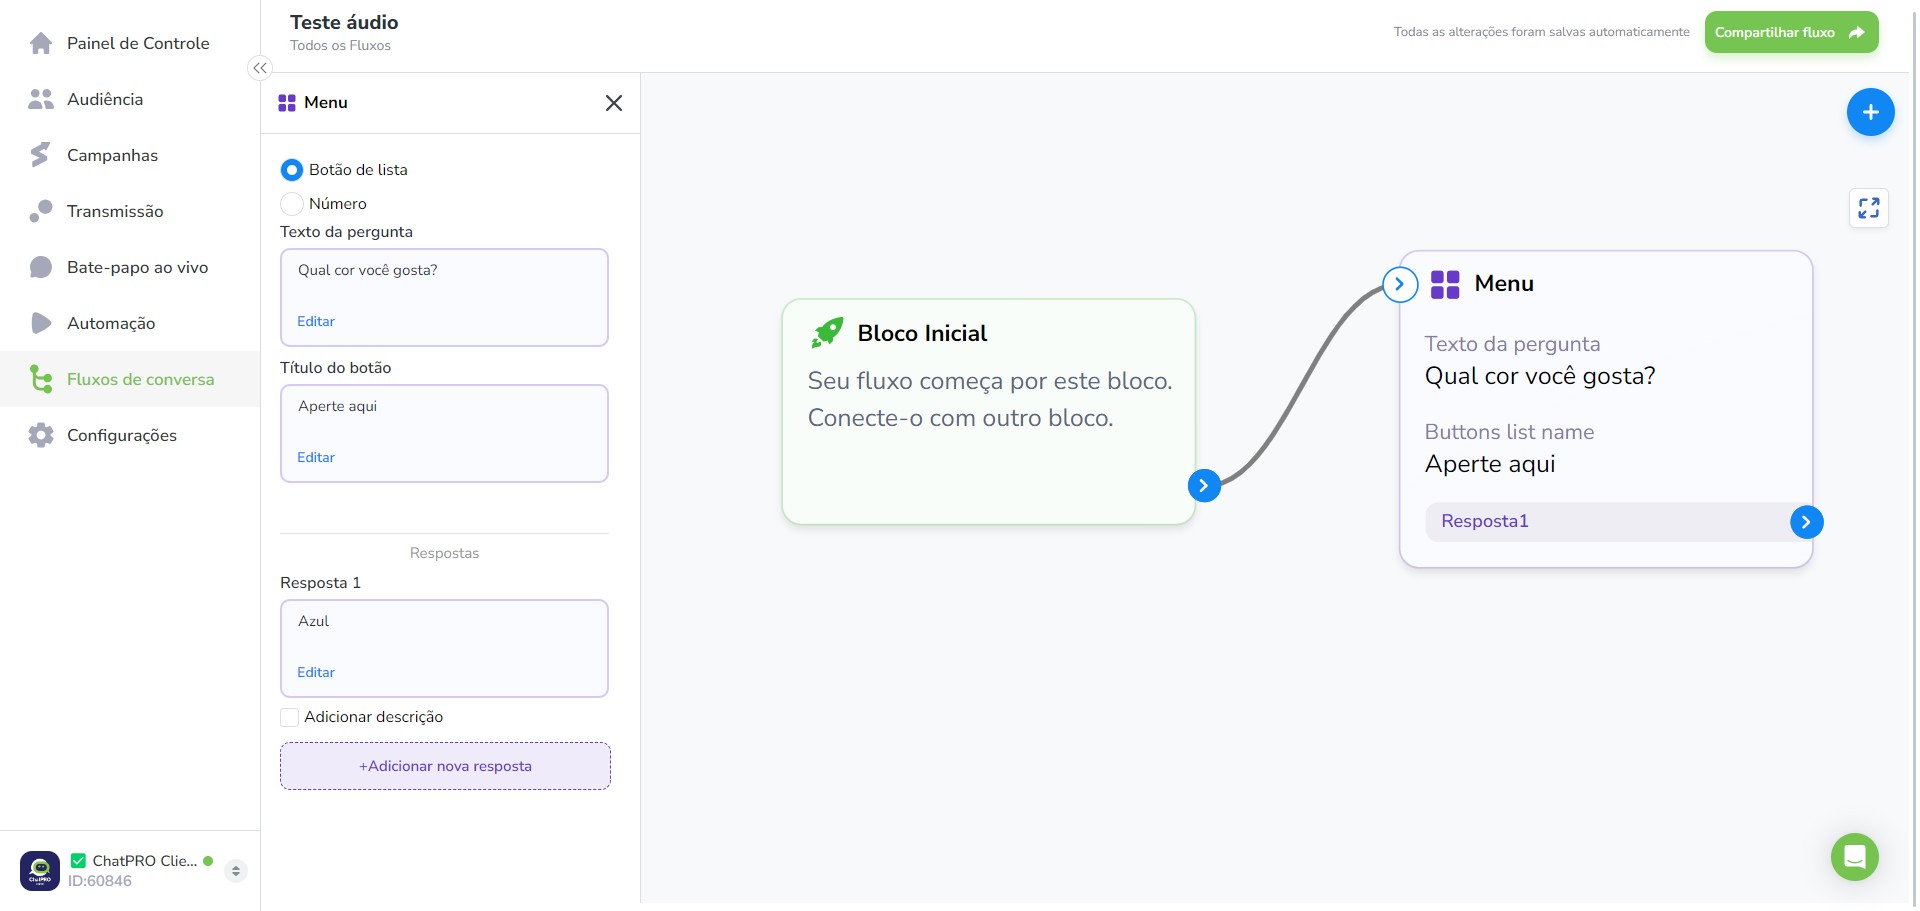Click the Resposta1 output connector arrow
The image size is (1920, 911).
(x=1806, y=522)
